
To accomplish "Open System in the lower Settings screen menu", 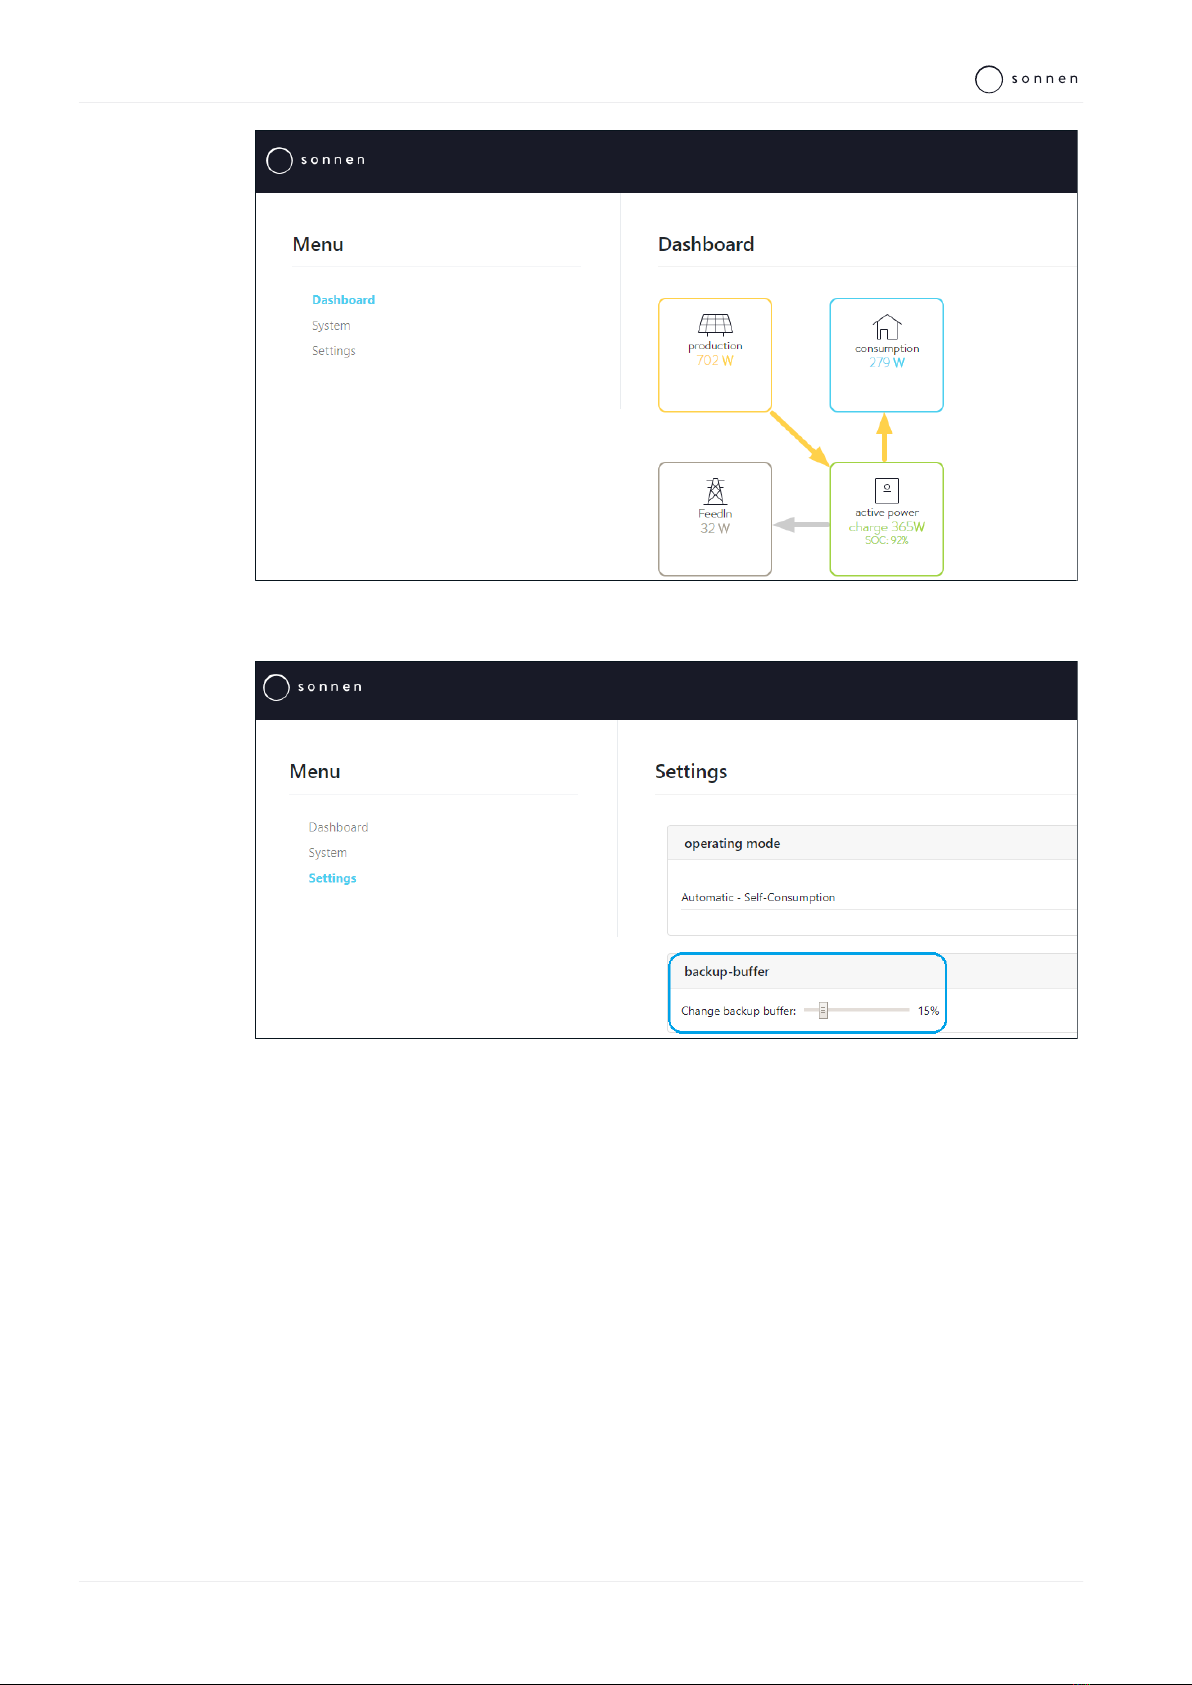I will [327, 853].
